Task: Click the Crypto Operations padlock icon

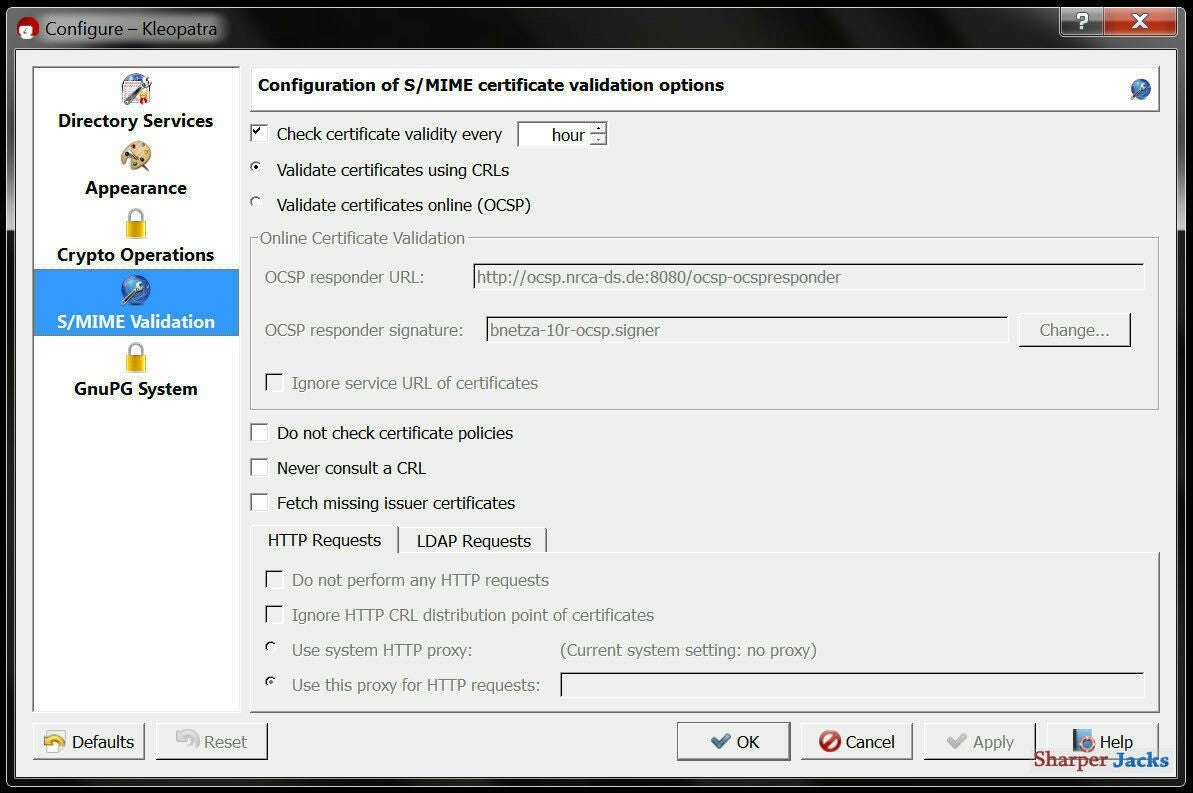Action: point(135,224)
